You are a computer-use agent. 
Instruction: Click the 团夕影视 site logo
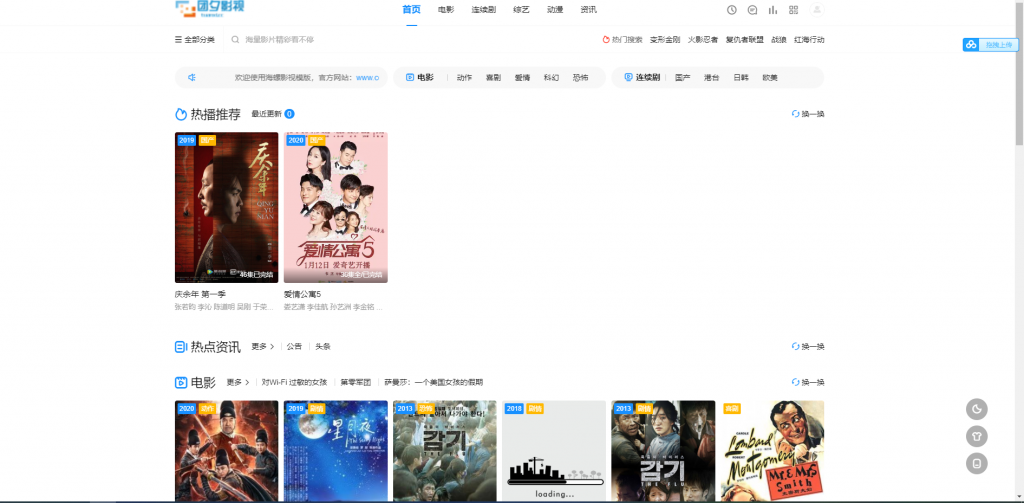[209, 8]
